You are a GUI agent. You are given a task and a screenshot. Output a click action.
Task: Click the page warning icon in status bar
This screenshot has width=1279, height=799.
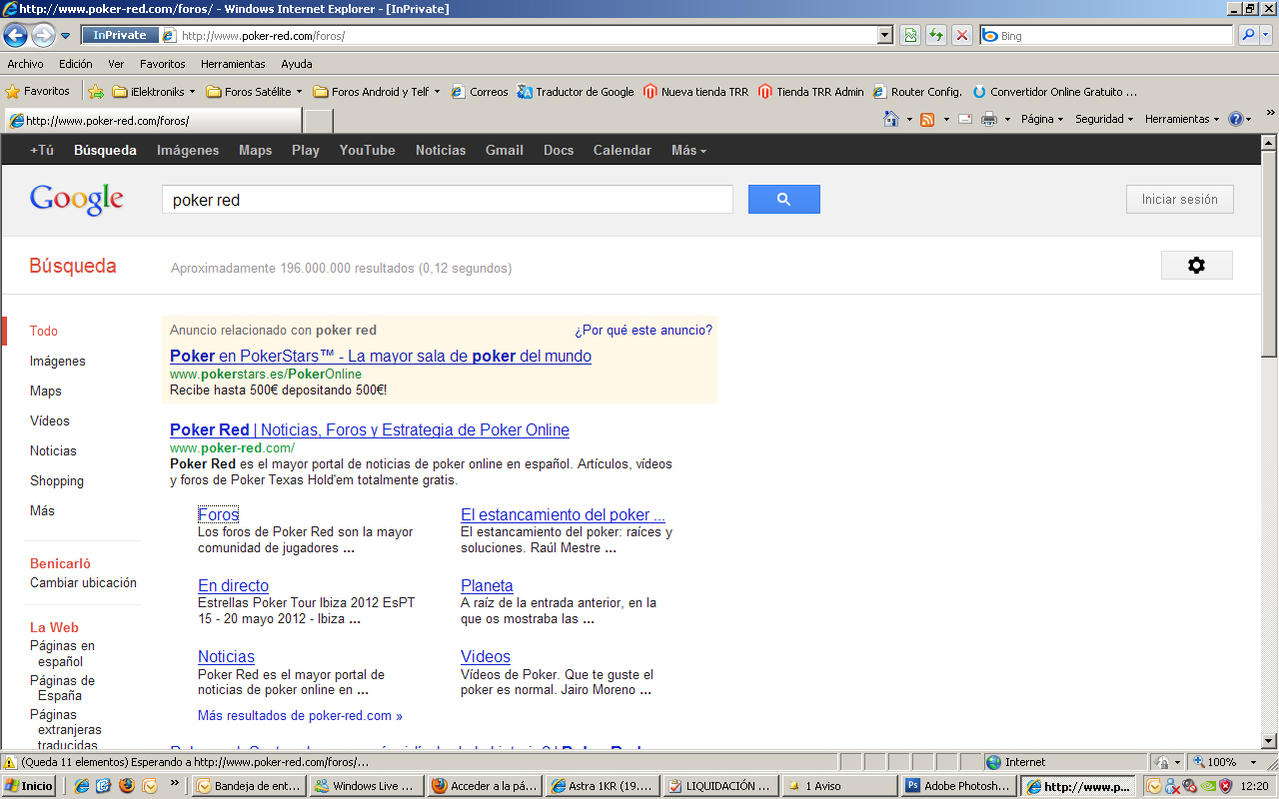(10, 762)
